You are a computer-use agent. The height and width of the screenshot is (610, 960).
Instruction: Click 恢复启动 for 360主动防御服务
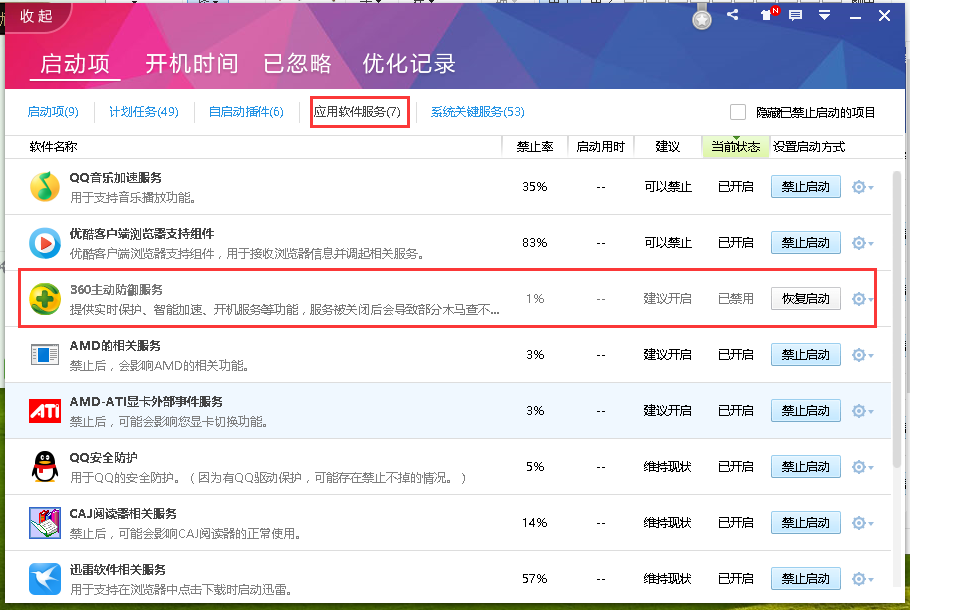coord(806,299)
